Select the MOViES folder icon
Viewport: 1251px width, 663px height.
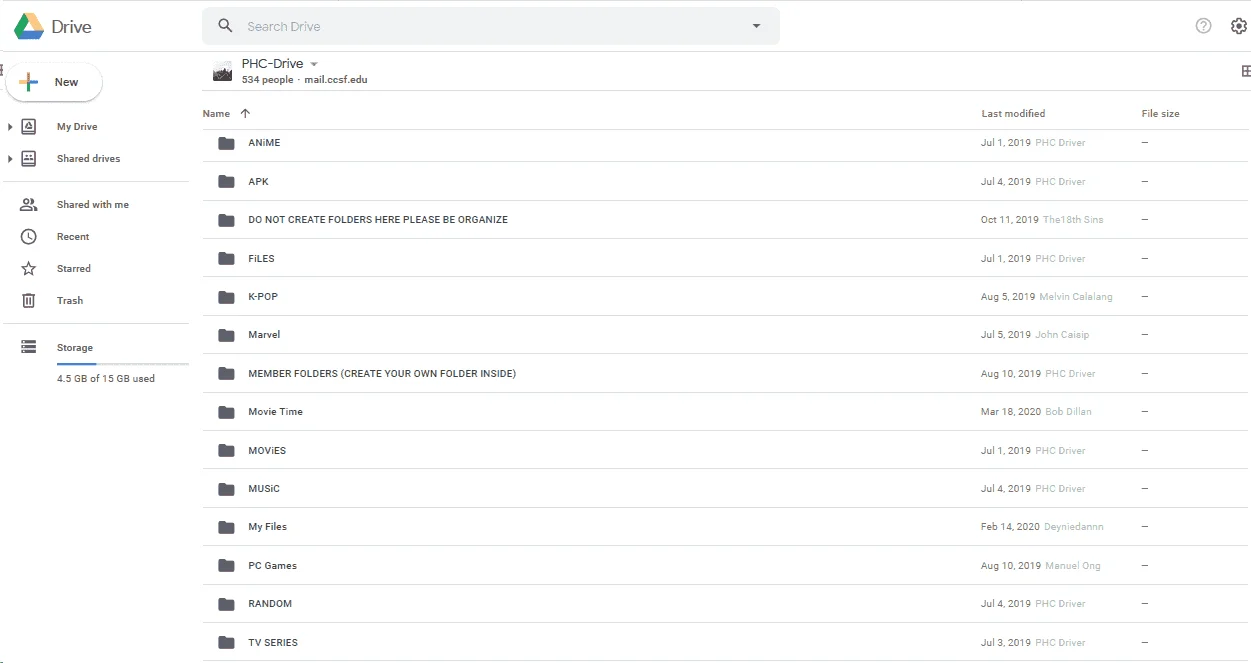226,451
